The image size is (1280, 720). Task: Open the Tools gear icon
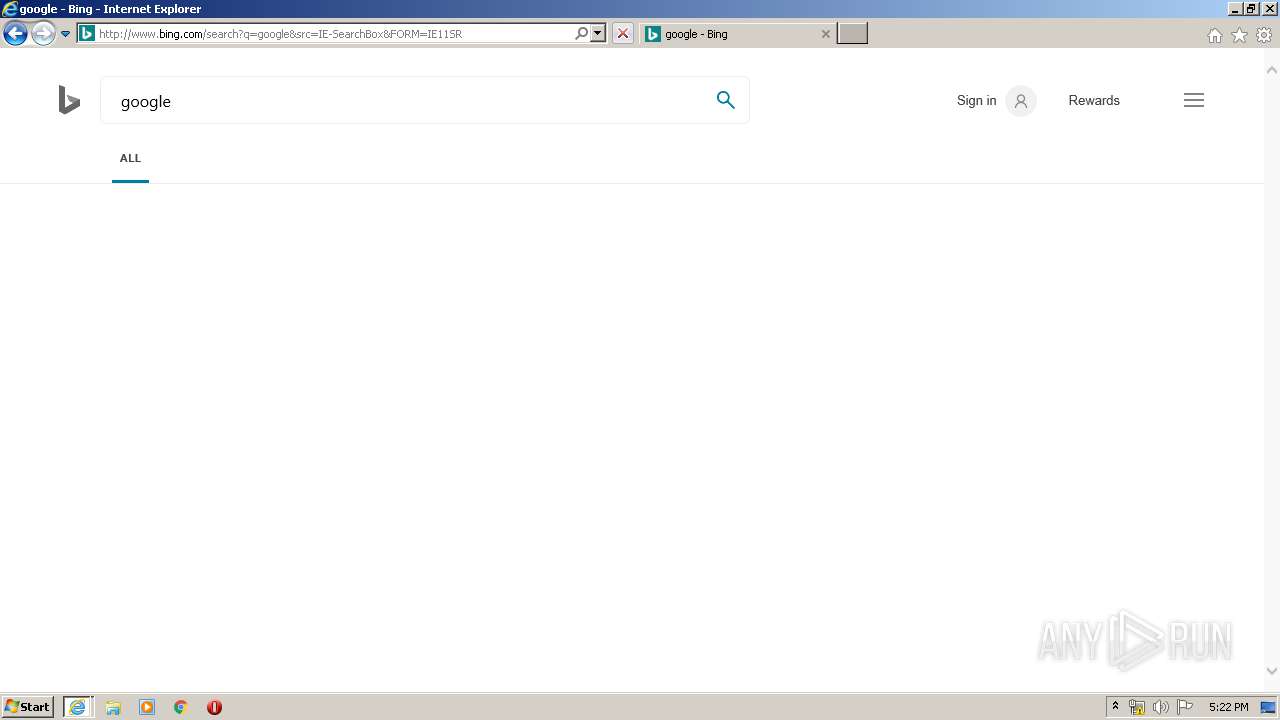[x=1264, y=35]
